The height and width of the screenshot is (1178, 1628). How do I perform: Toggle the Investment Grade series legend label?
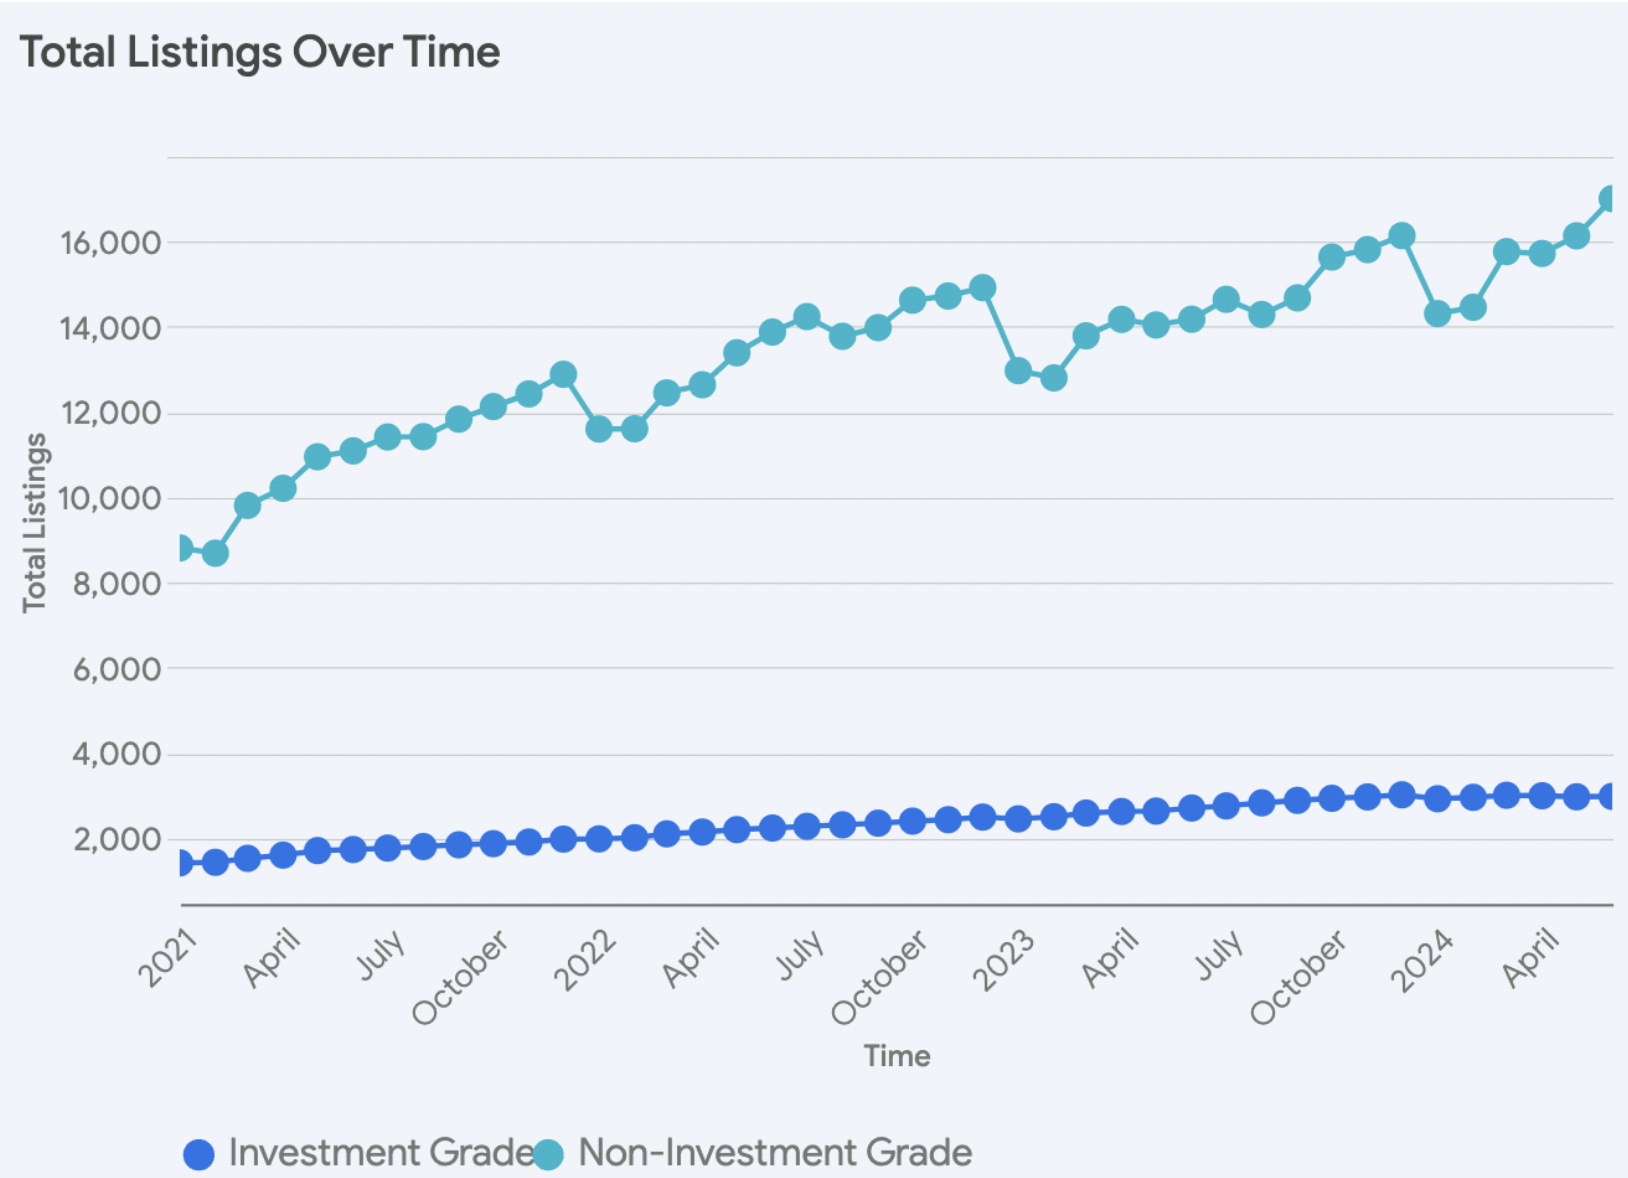[381, 1152]
